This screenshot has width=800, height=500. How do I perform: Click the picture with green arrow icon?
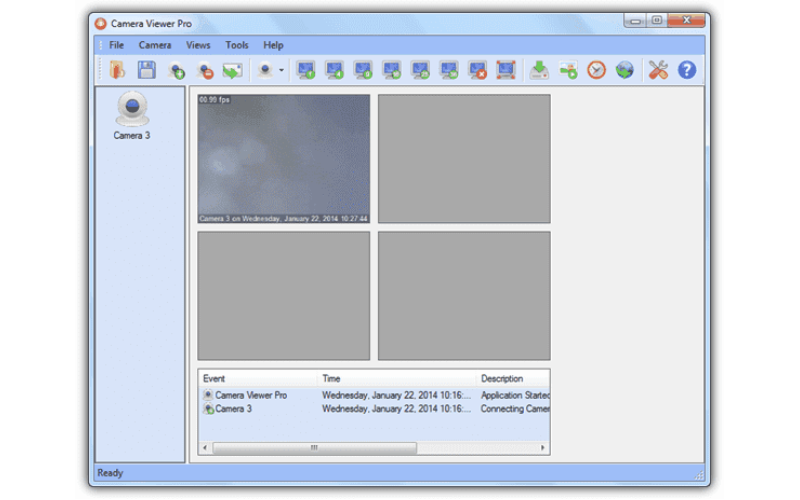click(233, 70)
